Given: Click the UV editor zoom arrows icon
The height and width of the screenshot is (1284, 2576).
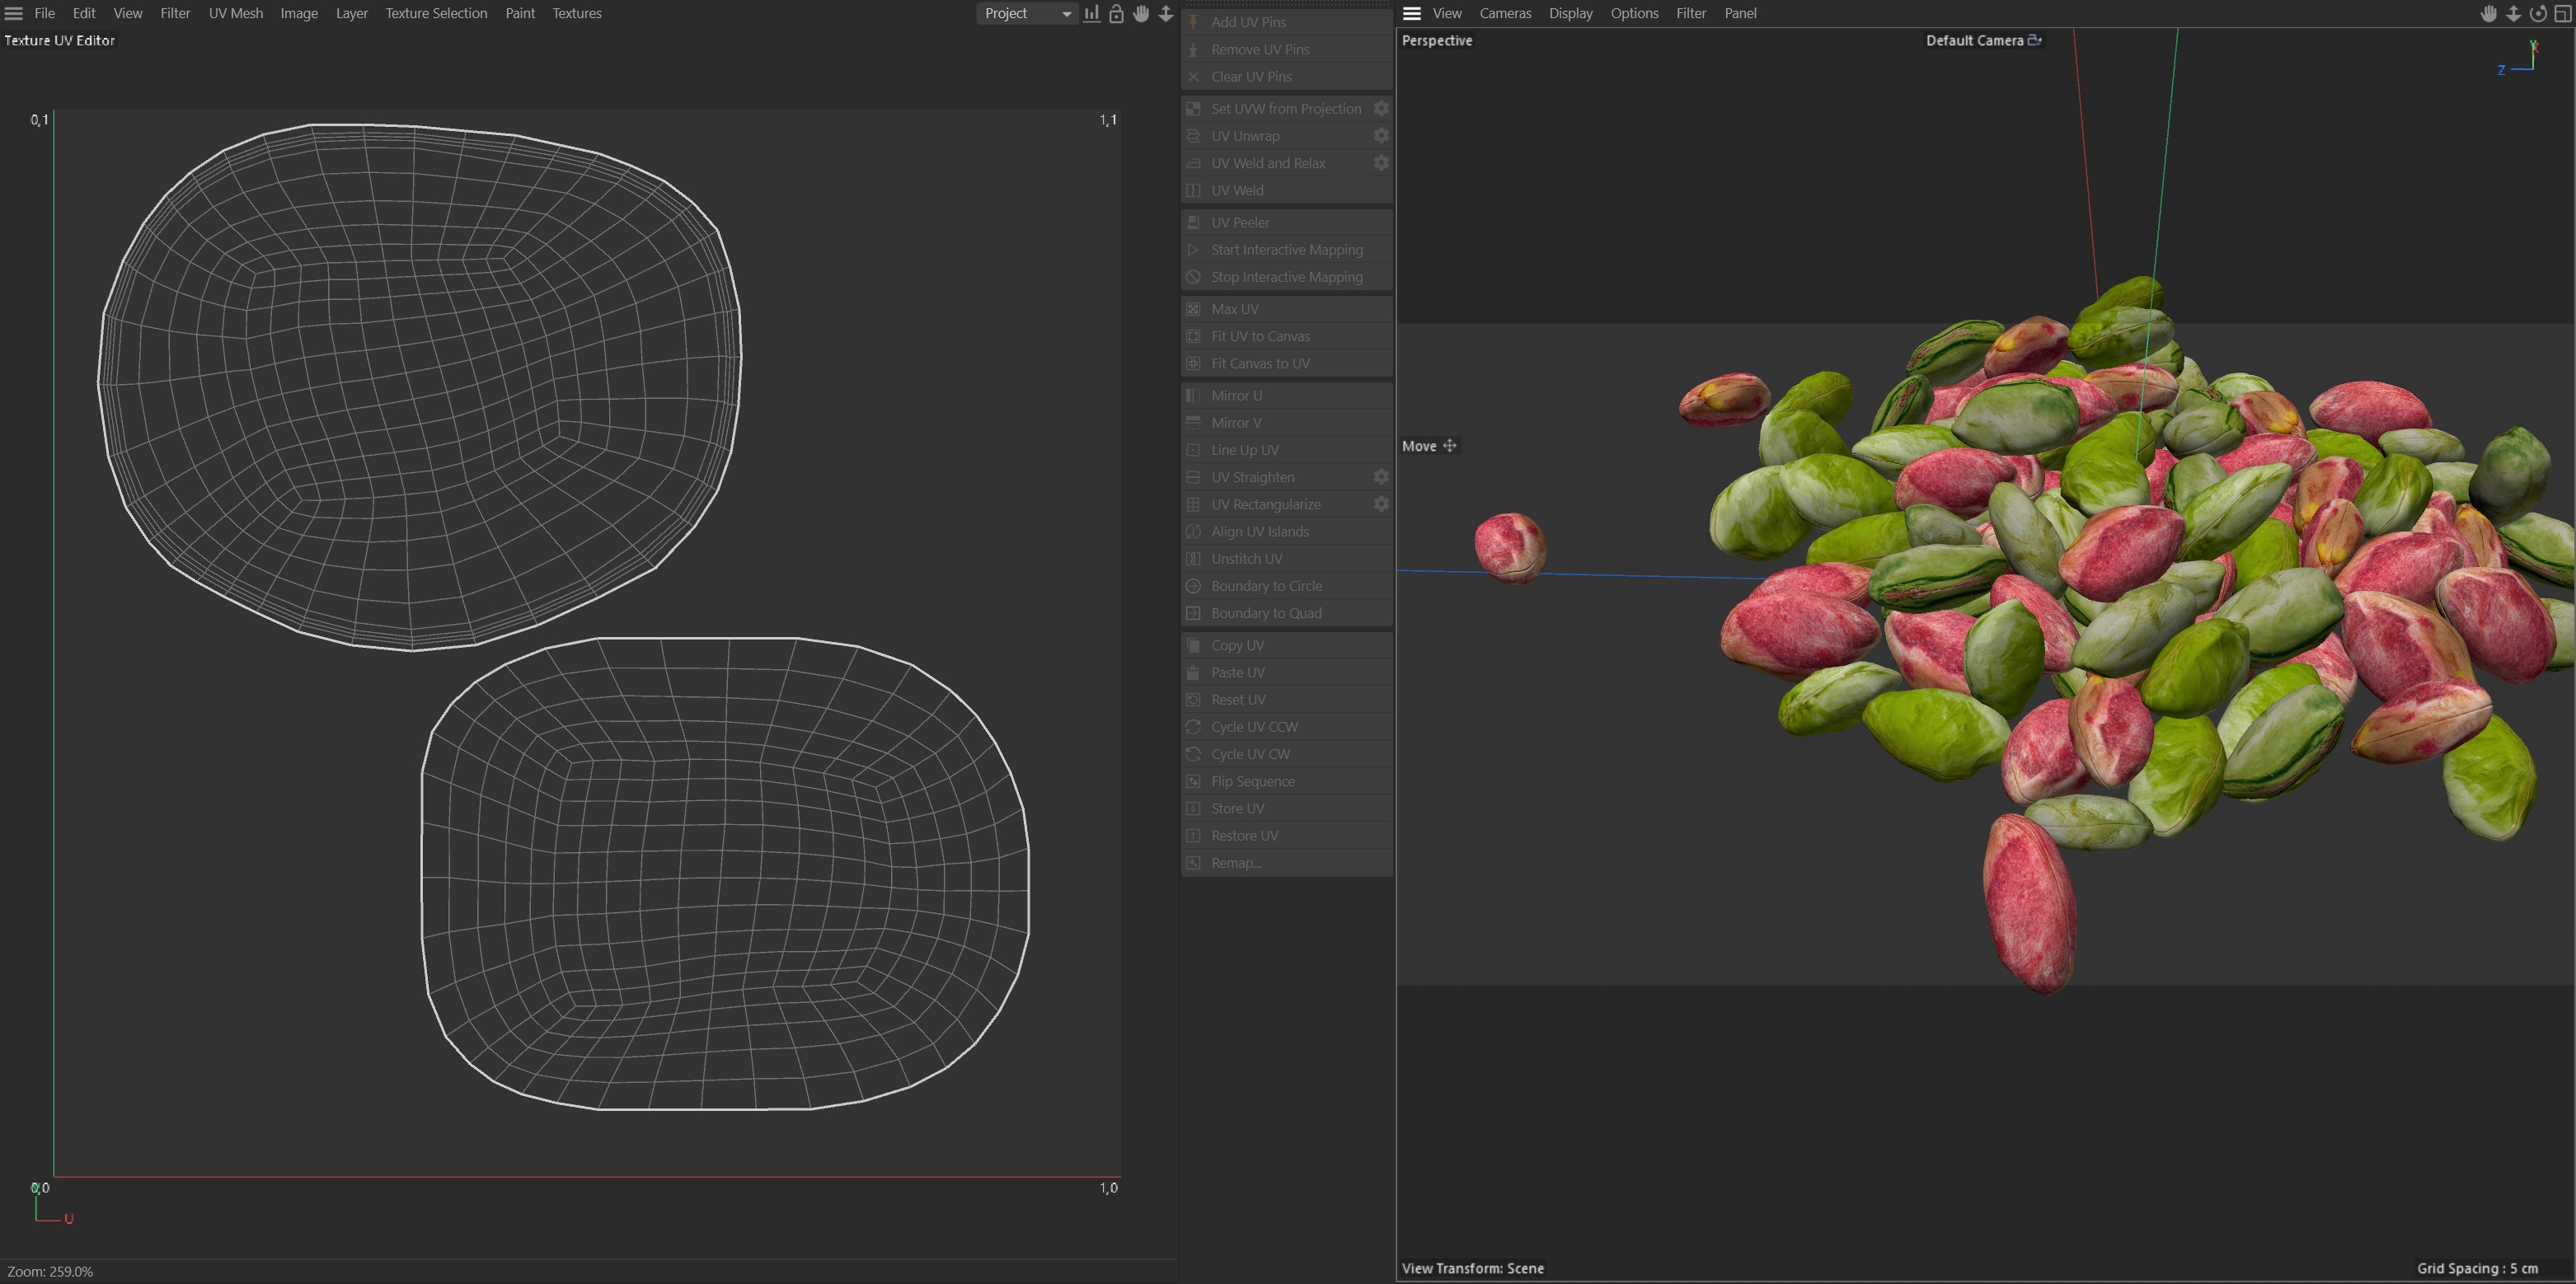Looking at the screenshot, I should [x=1166, y=13].
